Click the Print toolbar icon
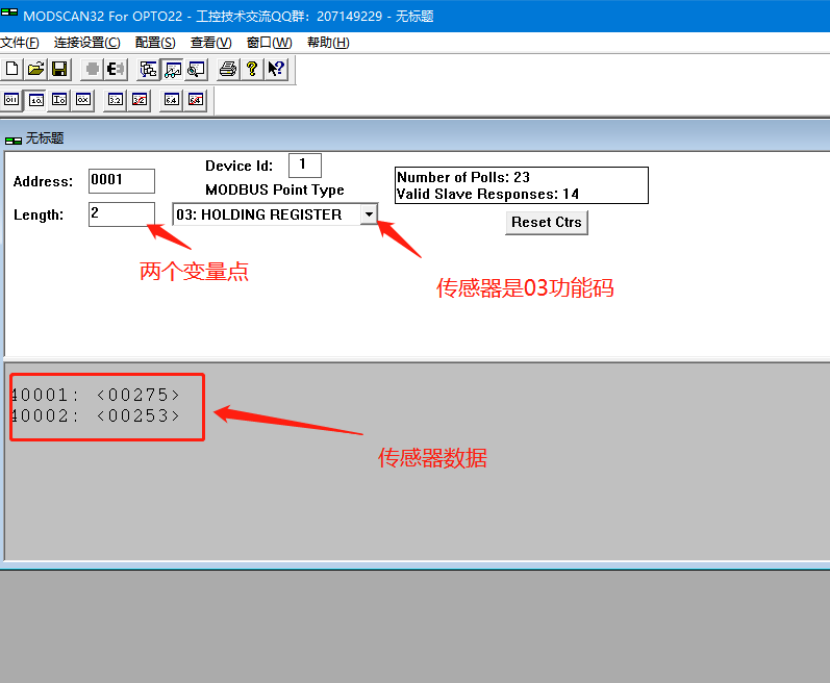 [x=228, y=69]
